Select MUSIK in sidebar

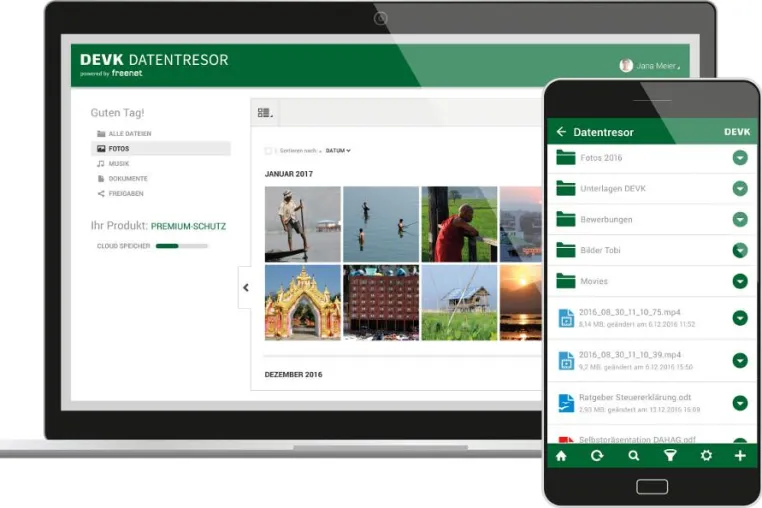pos(160,163)
